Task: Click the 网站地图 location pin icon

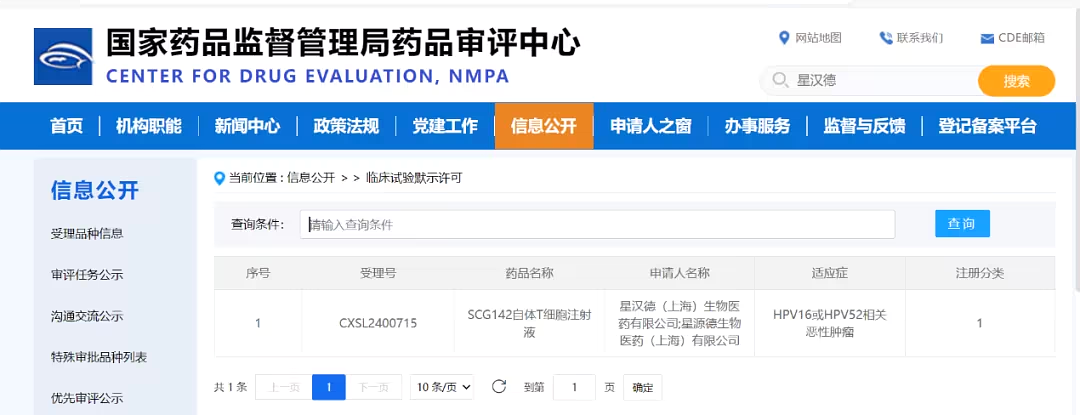Action: click(x=784, y=38)
